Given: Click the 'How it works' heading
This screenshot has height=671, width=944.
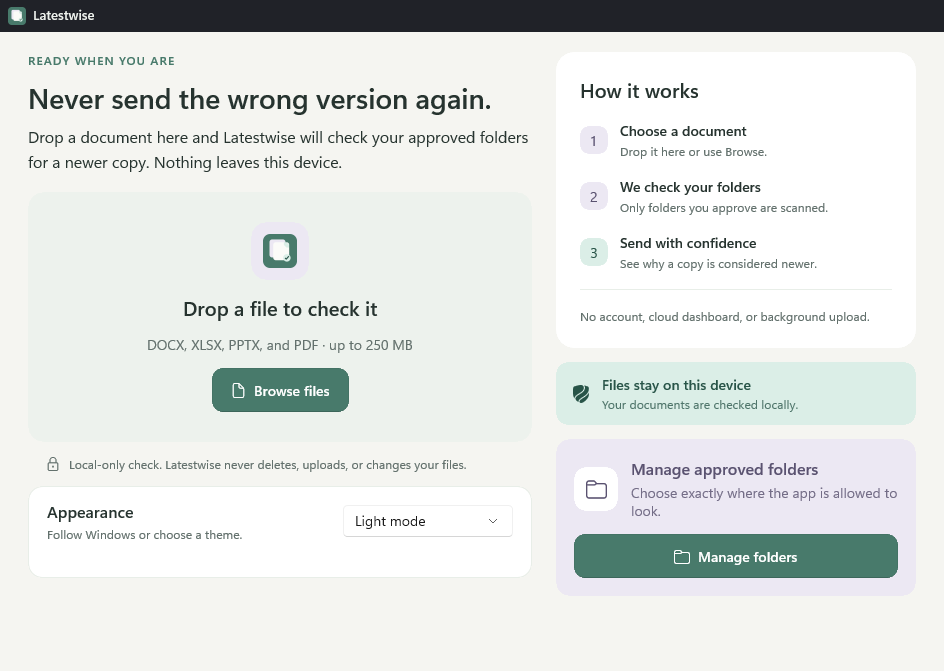Looking at the screenshot, I should tap(639, 91).
